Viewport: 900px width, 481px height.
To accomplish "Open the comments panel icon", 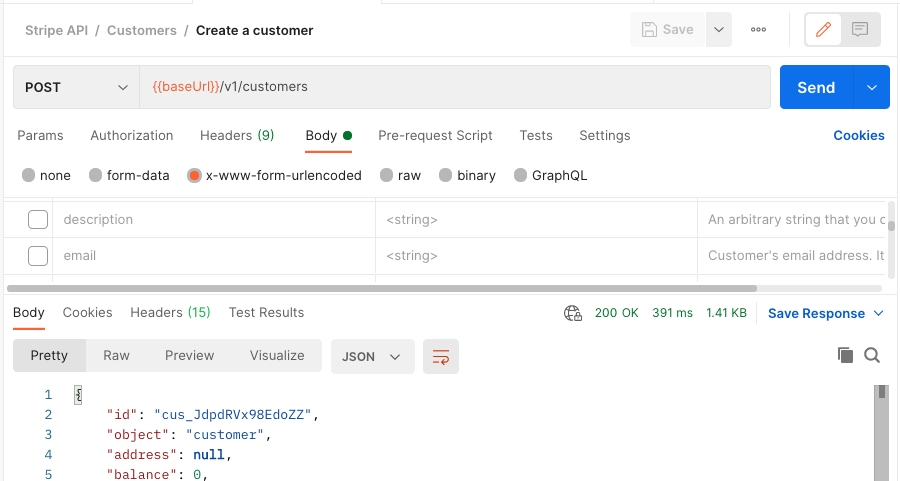I will coord(860,30).
